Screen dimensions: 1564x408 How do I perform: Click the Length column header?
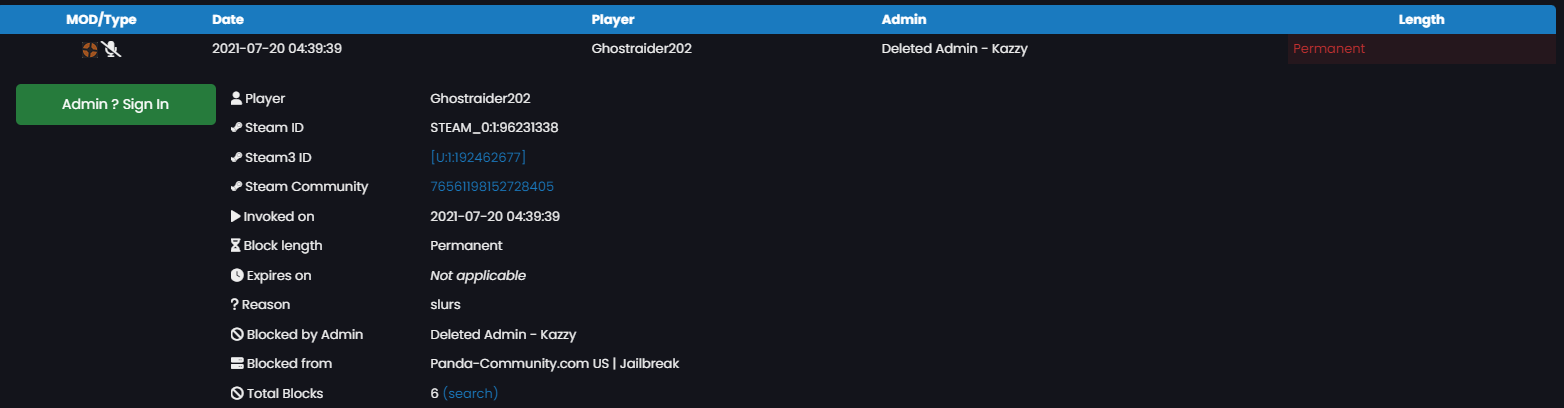(1421, 19)
